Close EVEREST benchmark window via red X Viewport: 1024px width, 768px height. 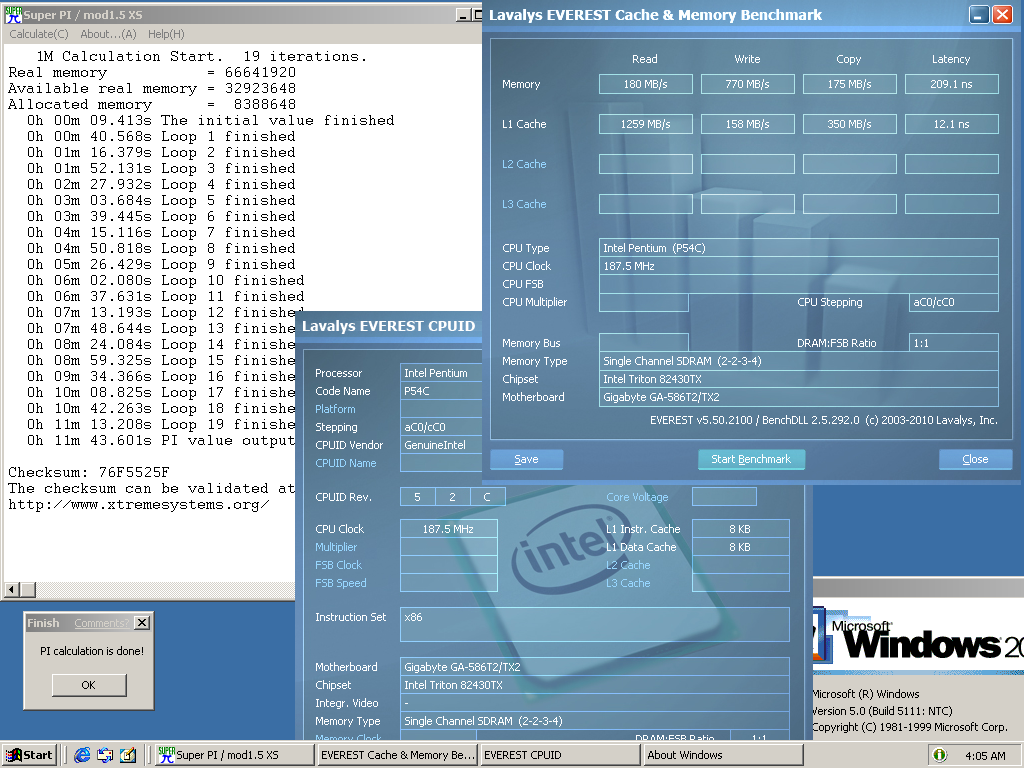(x=1002, y=14)
